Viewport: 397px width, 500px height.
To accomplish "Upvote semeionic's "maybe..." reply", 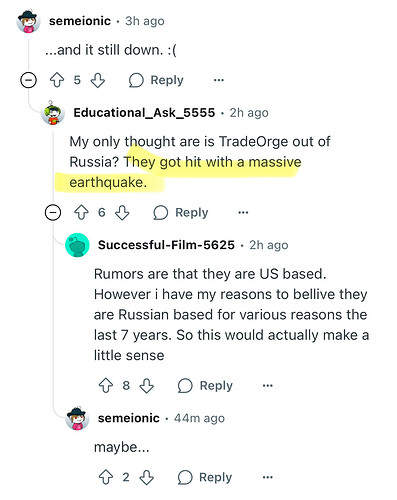I will coord(106,477).
